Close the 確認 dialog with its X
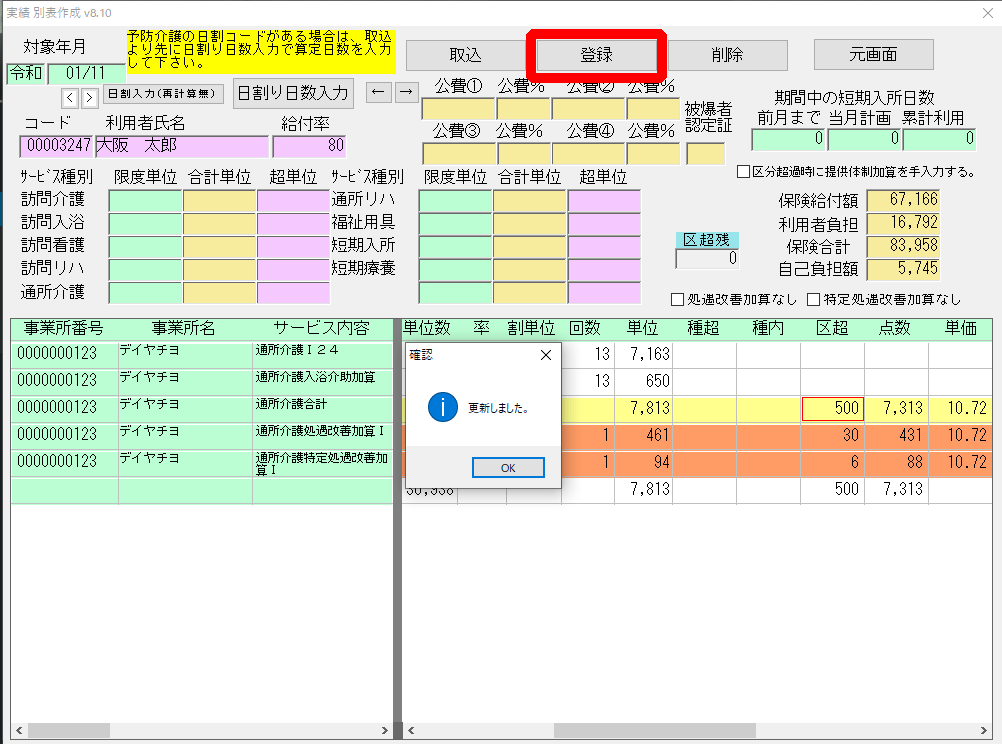This screenshot has height=744, width=1002. [x=545, y=355]
